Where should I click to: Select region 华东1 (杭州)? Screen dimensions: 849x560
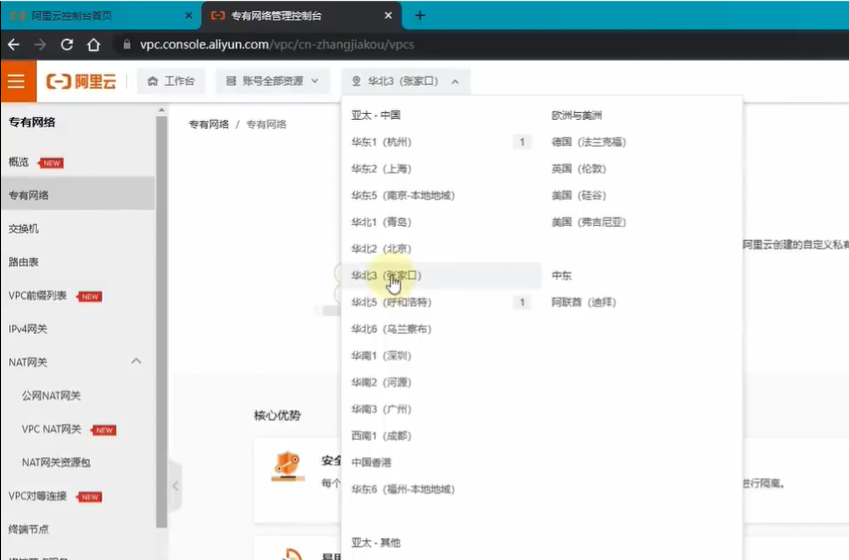pos(441,142)
